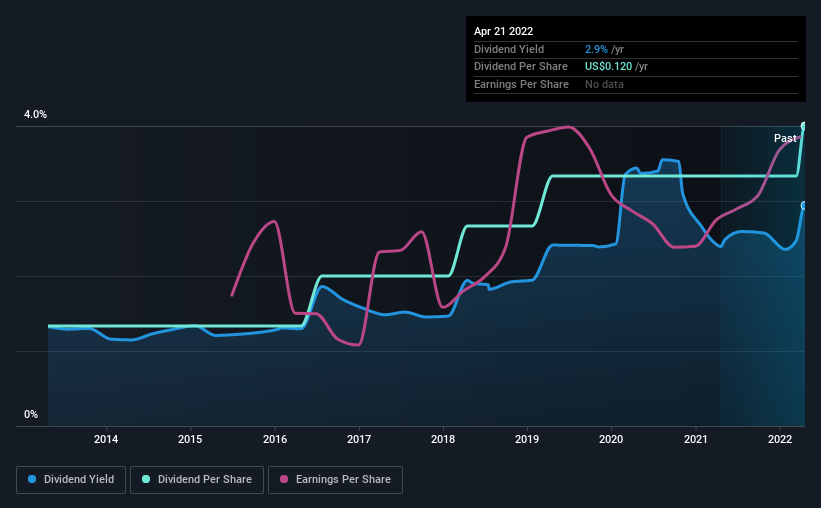Select the 2015 x-axis year label
Viewport: 821px width, 508px height.
190,439
